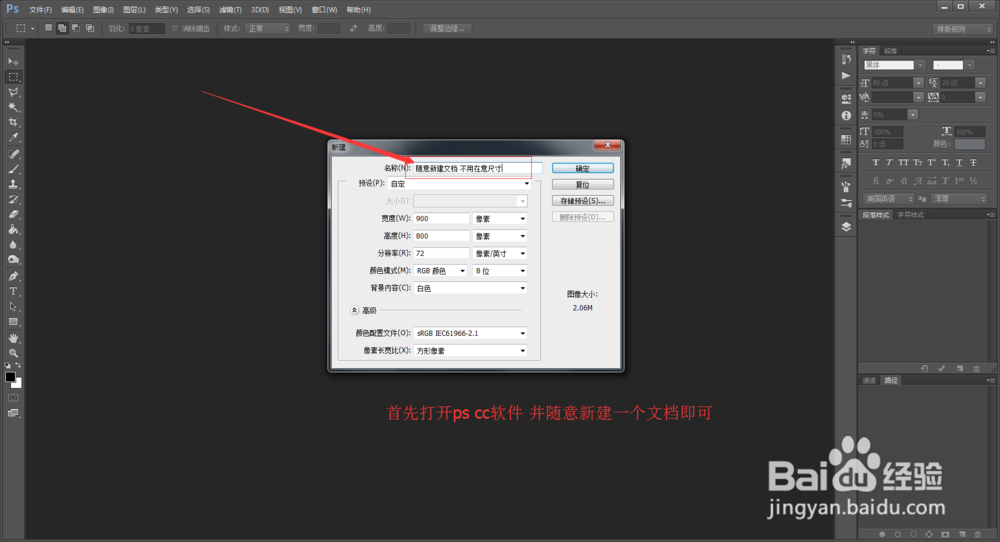Choose Subtract from Selection mode
The width and height of the screenshot is (1000, 542).
(76, 28)
